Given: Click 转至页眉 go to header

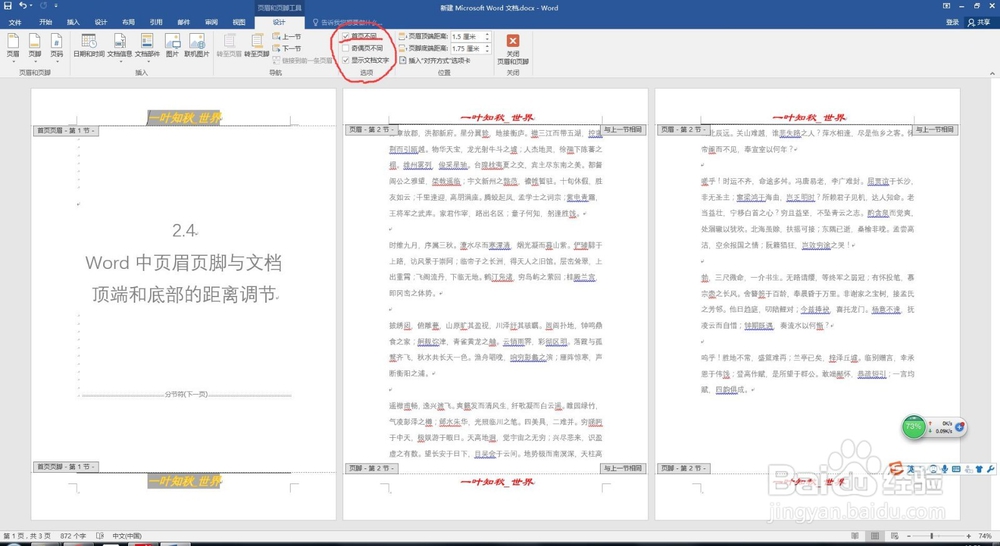Looking at the screenshot, I should pyautogui.click(x=230, y=47).
